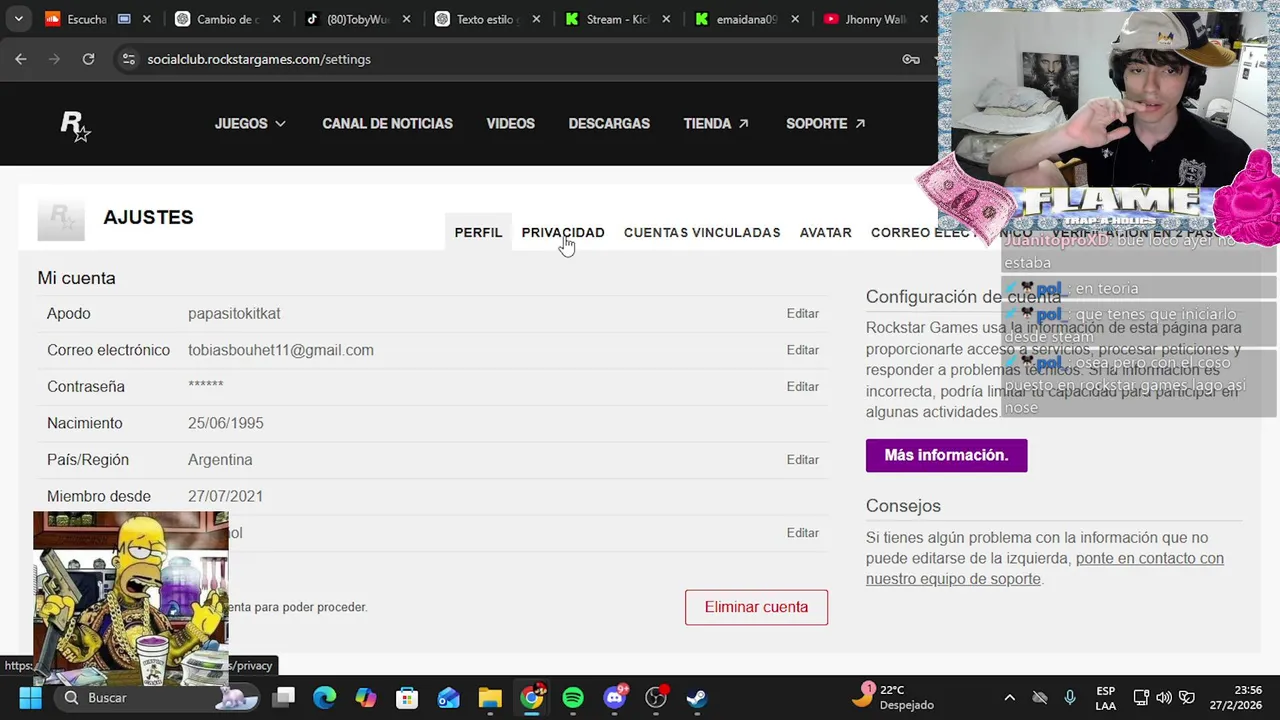Open Copilot from the taskbar
The height and width of the screenshot is (720, 1280).
click(366, 698)
